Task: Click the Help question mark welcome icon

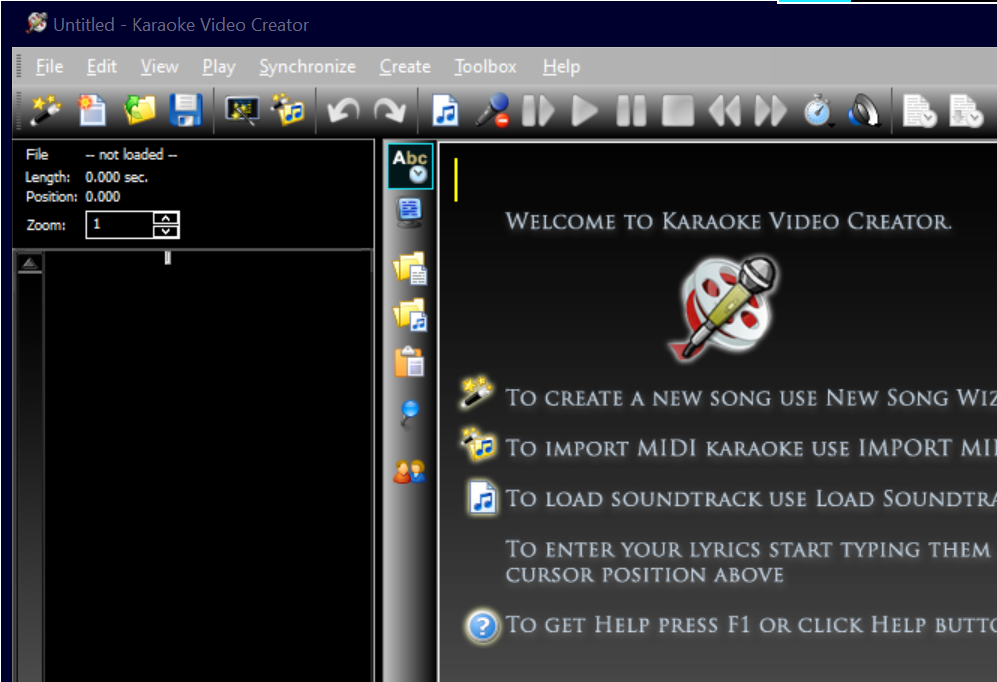Action: pyautogui.click(x=483, y=625)
